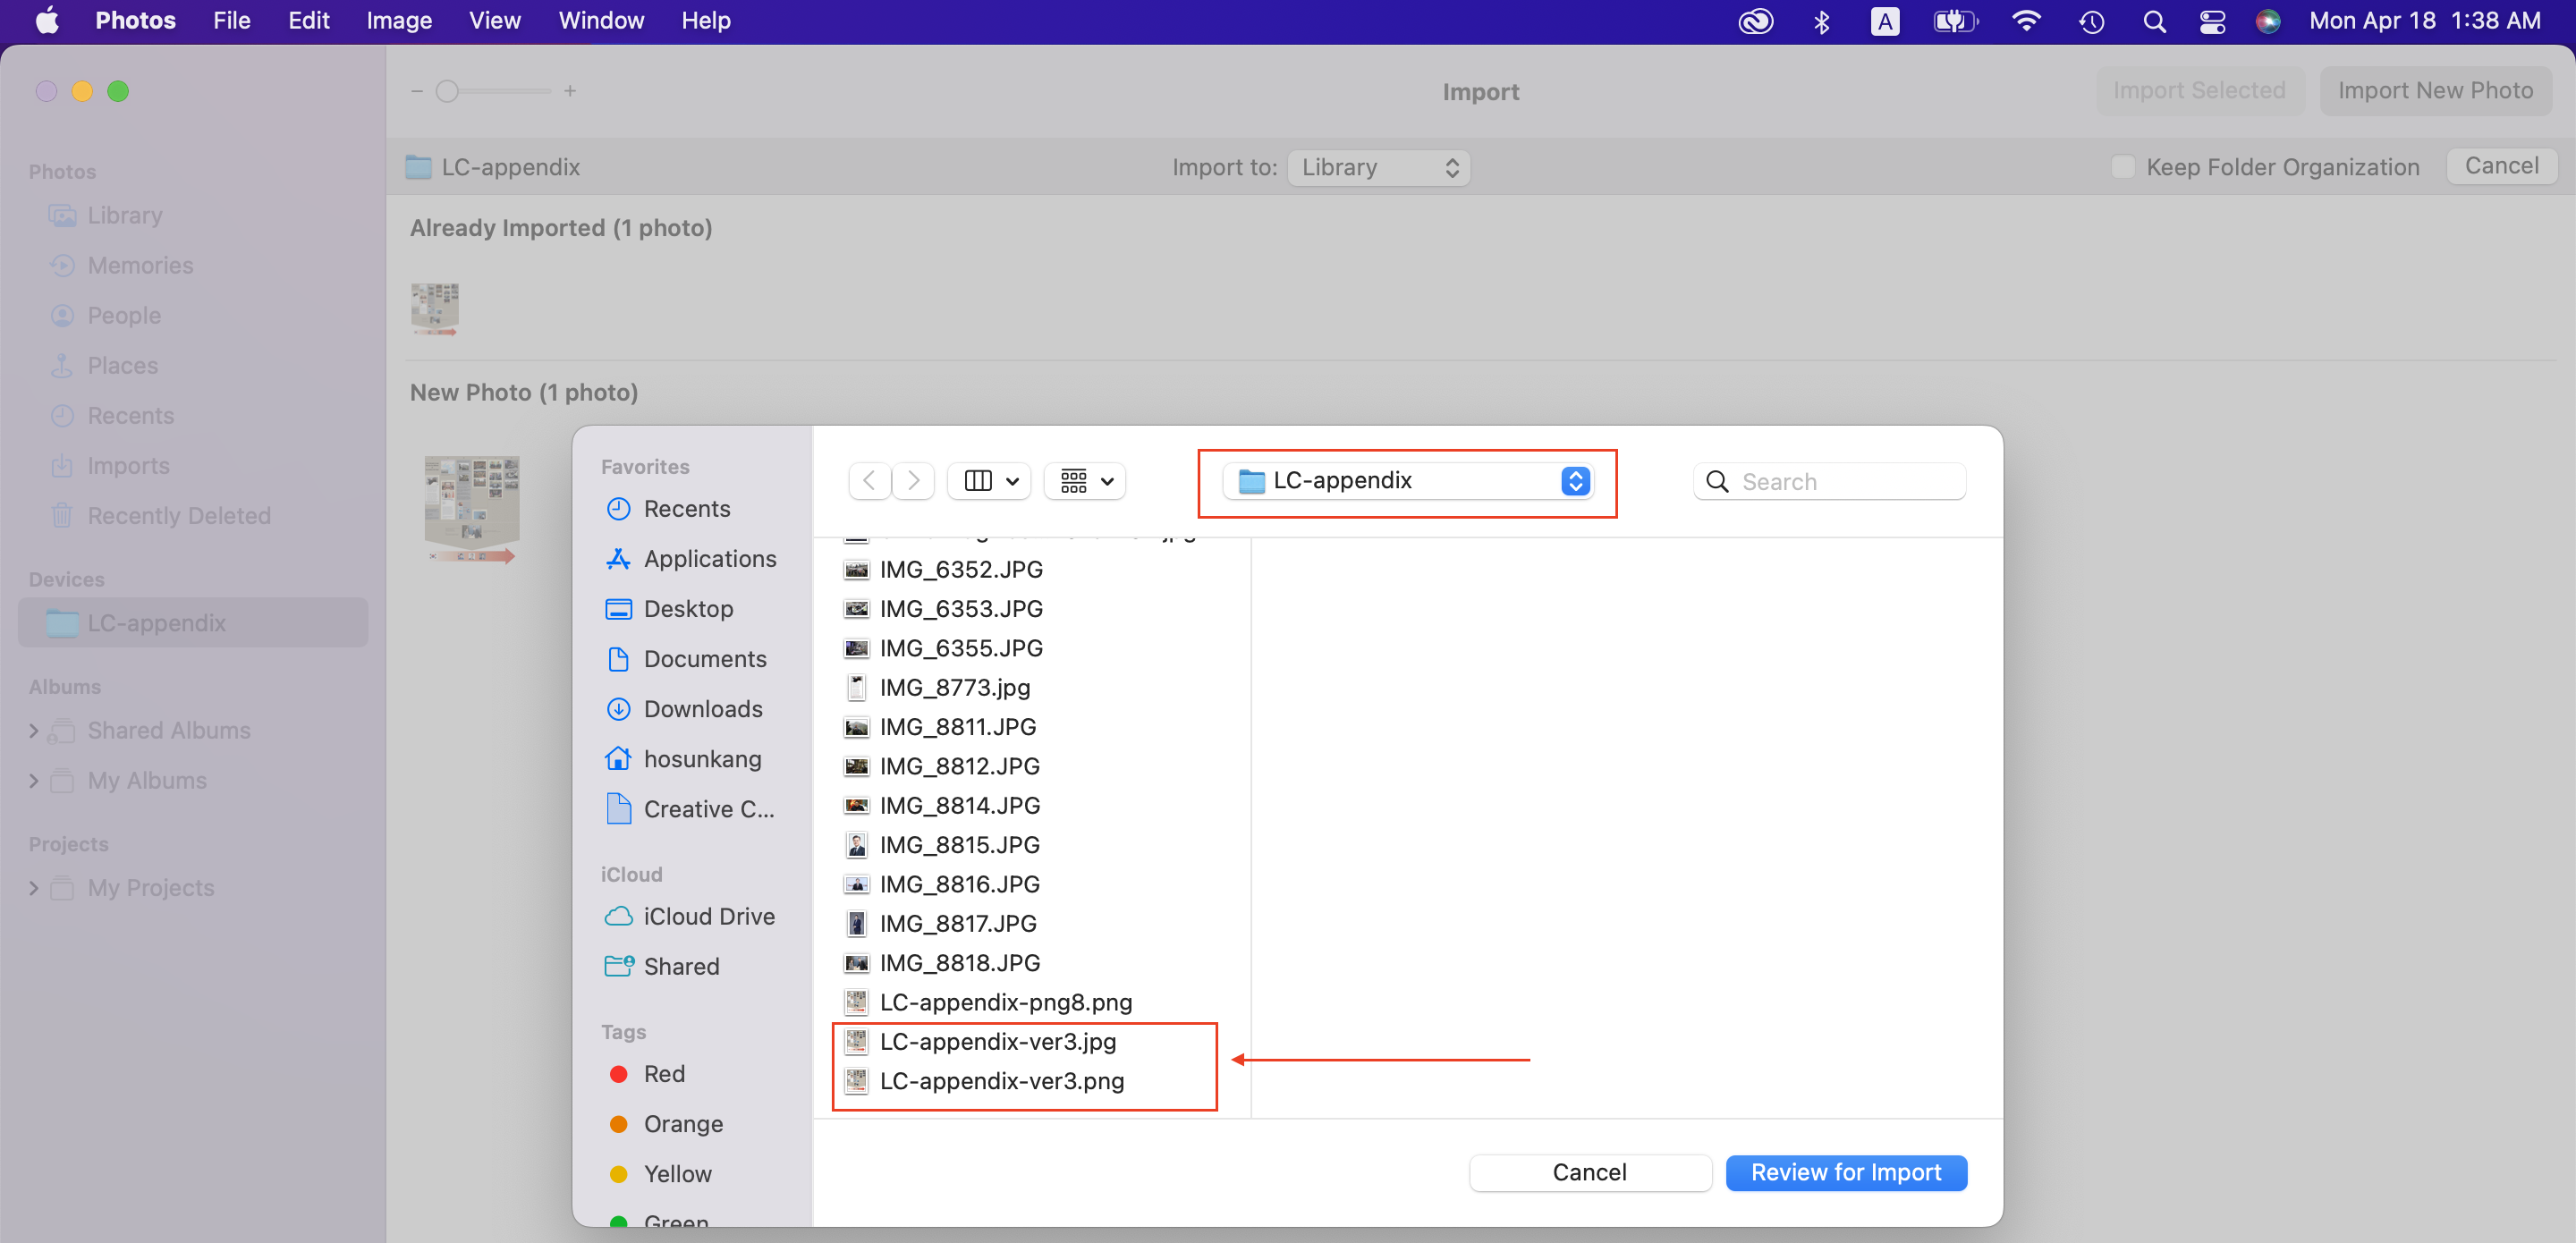This screenshot has width=2576, height=1243.
Task: Click the back navigation arrow in file dialog
Action: [x=869, y=481]
